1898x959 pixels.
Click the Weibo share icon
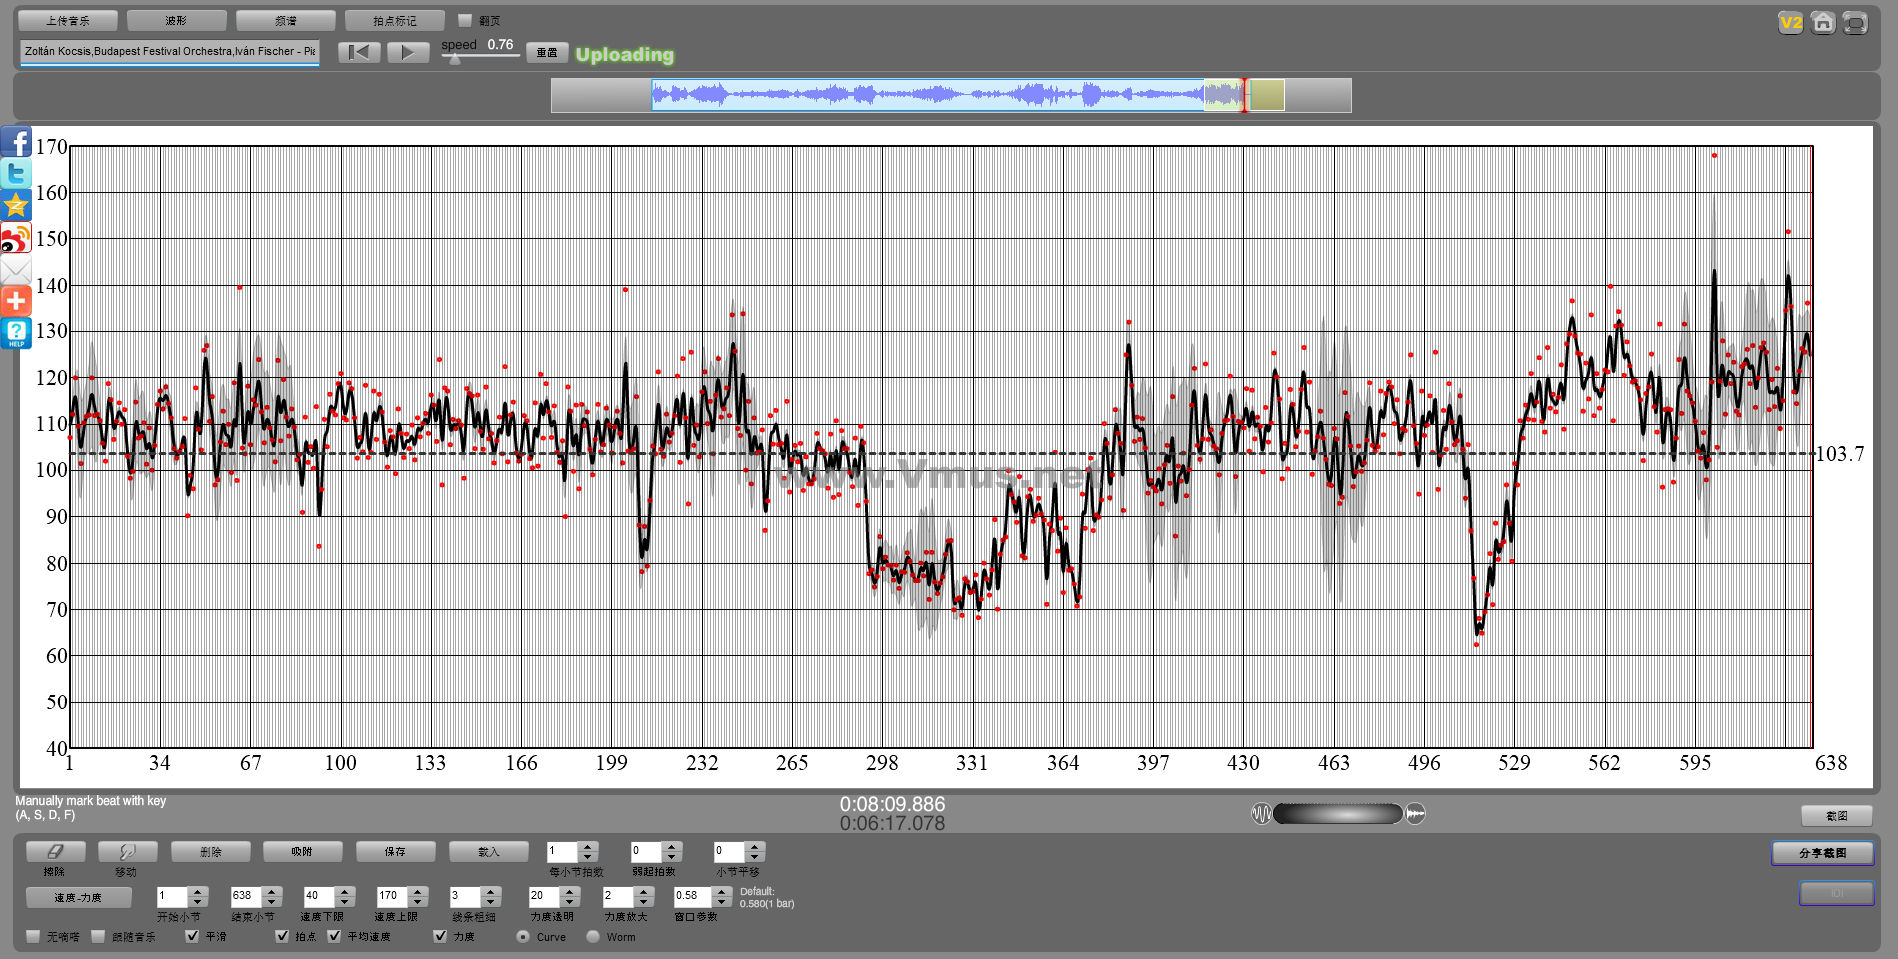16,239
